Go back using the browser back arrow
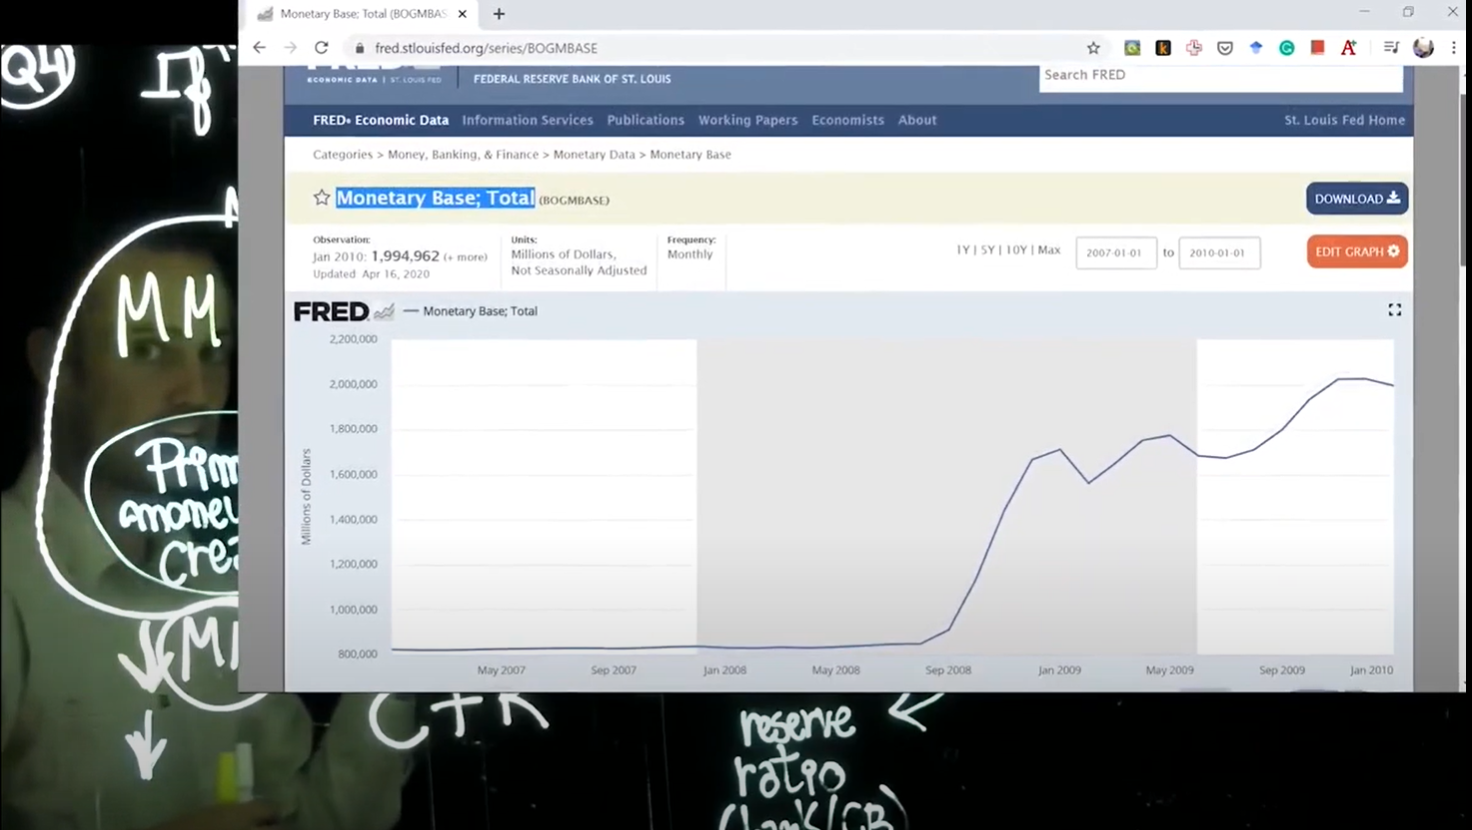The width and height of the screenshot is (1472, 830). point(259,48)
